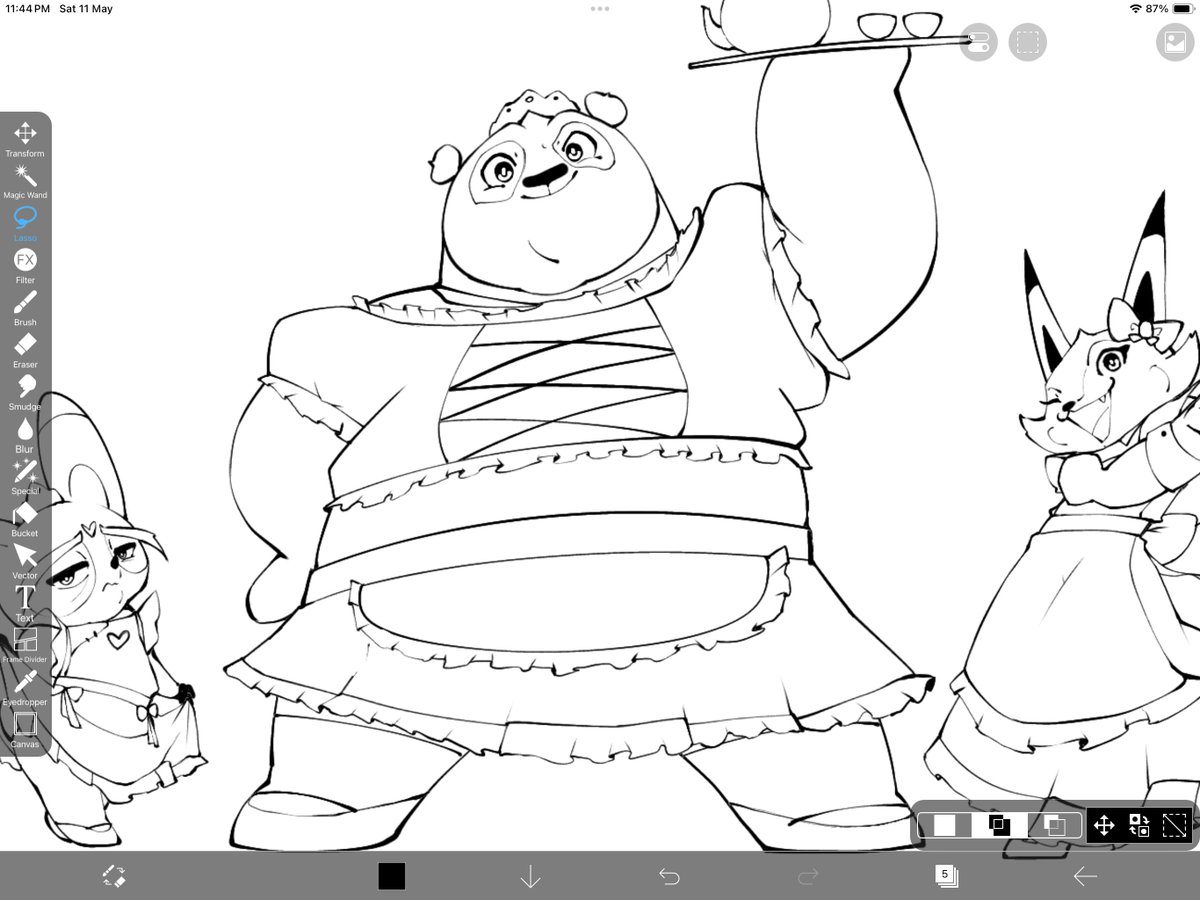Select the Brush tool
This screenshot has width=1200, height=900.
[25, 308]
